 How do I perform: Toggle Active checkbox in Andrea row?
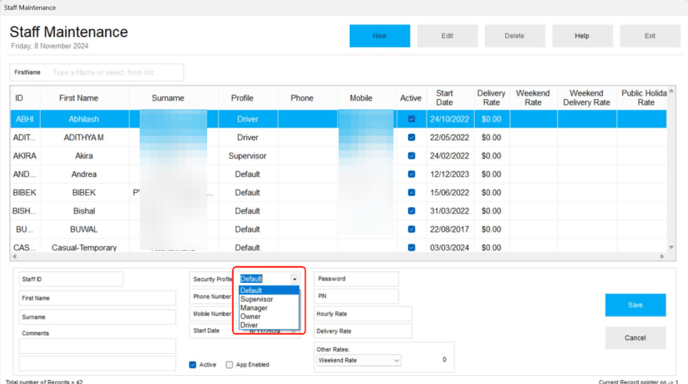[412, 174]
